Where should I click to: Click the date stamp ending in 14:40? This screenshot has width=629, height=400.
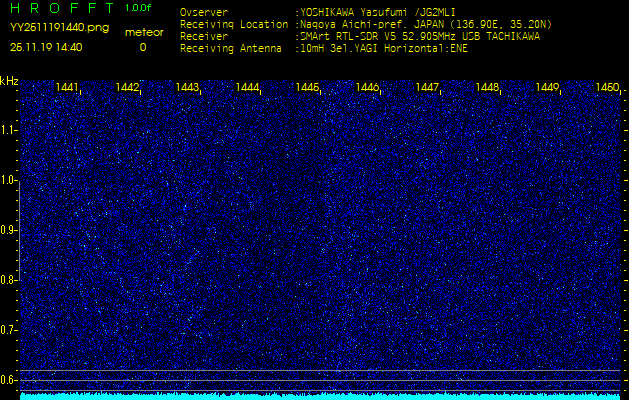click(46, 47)
